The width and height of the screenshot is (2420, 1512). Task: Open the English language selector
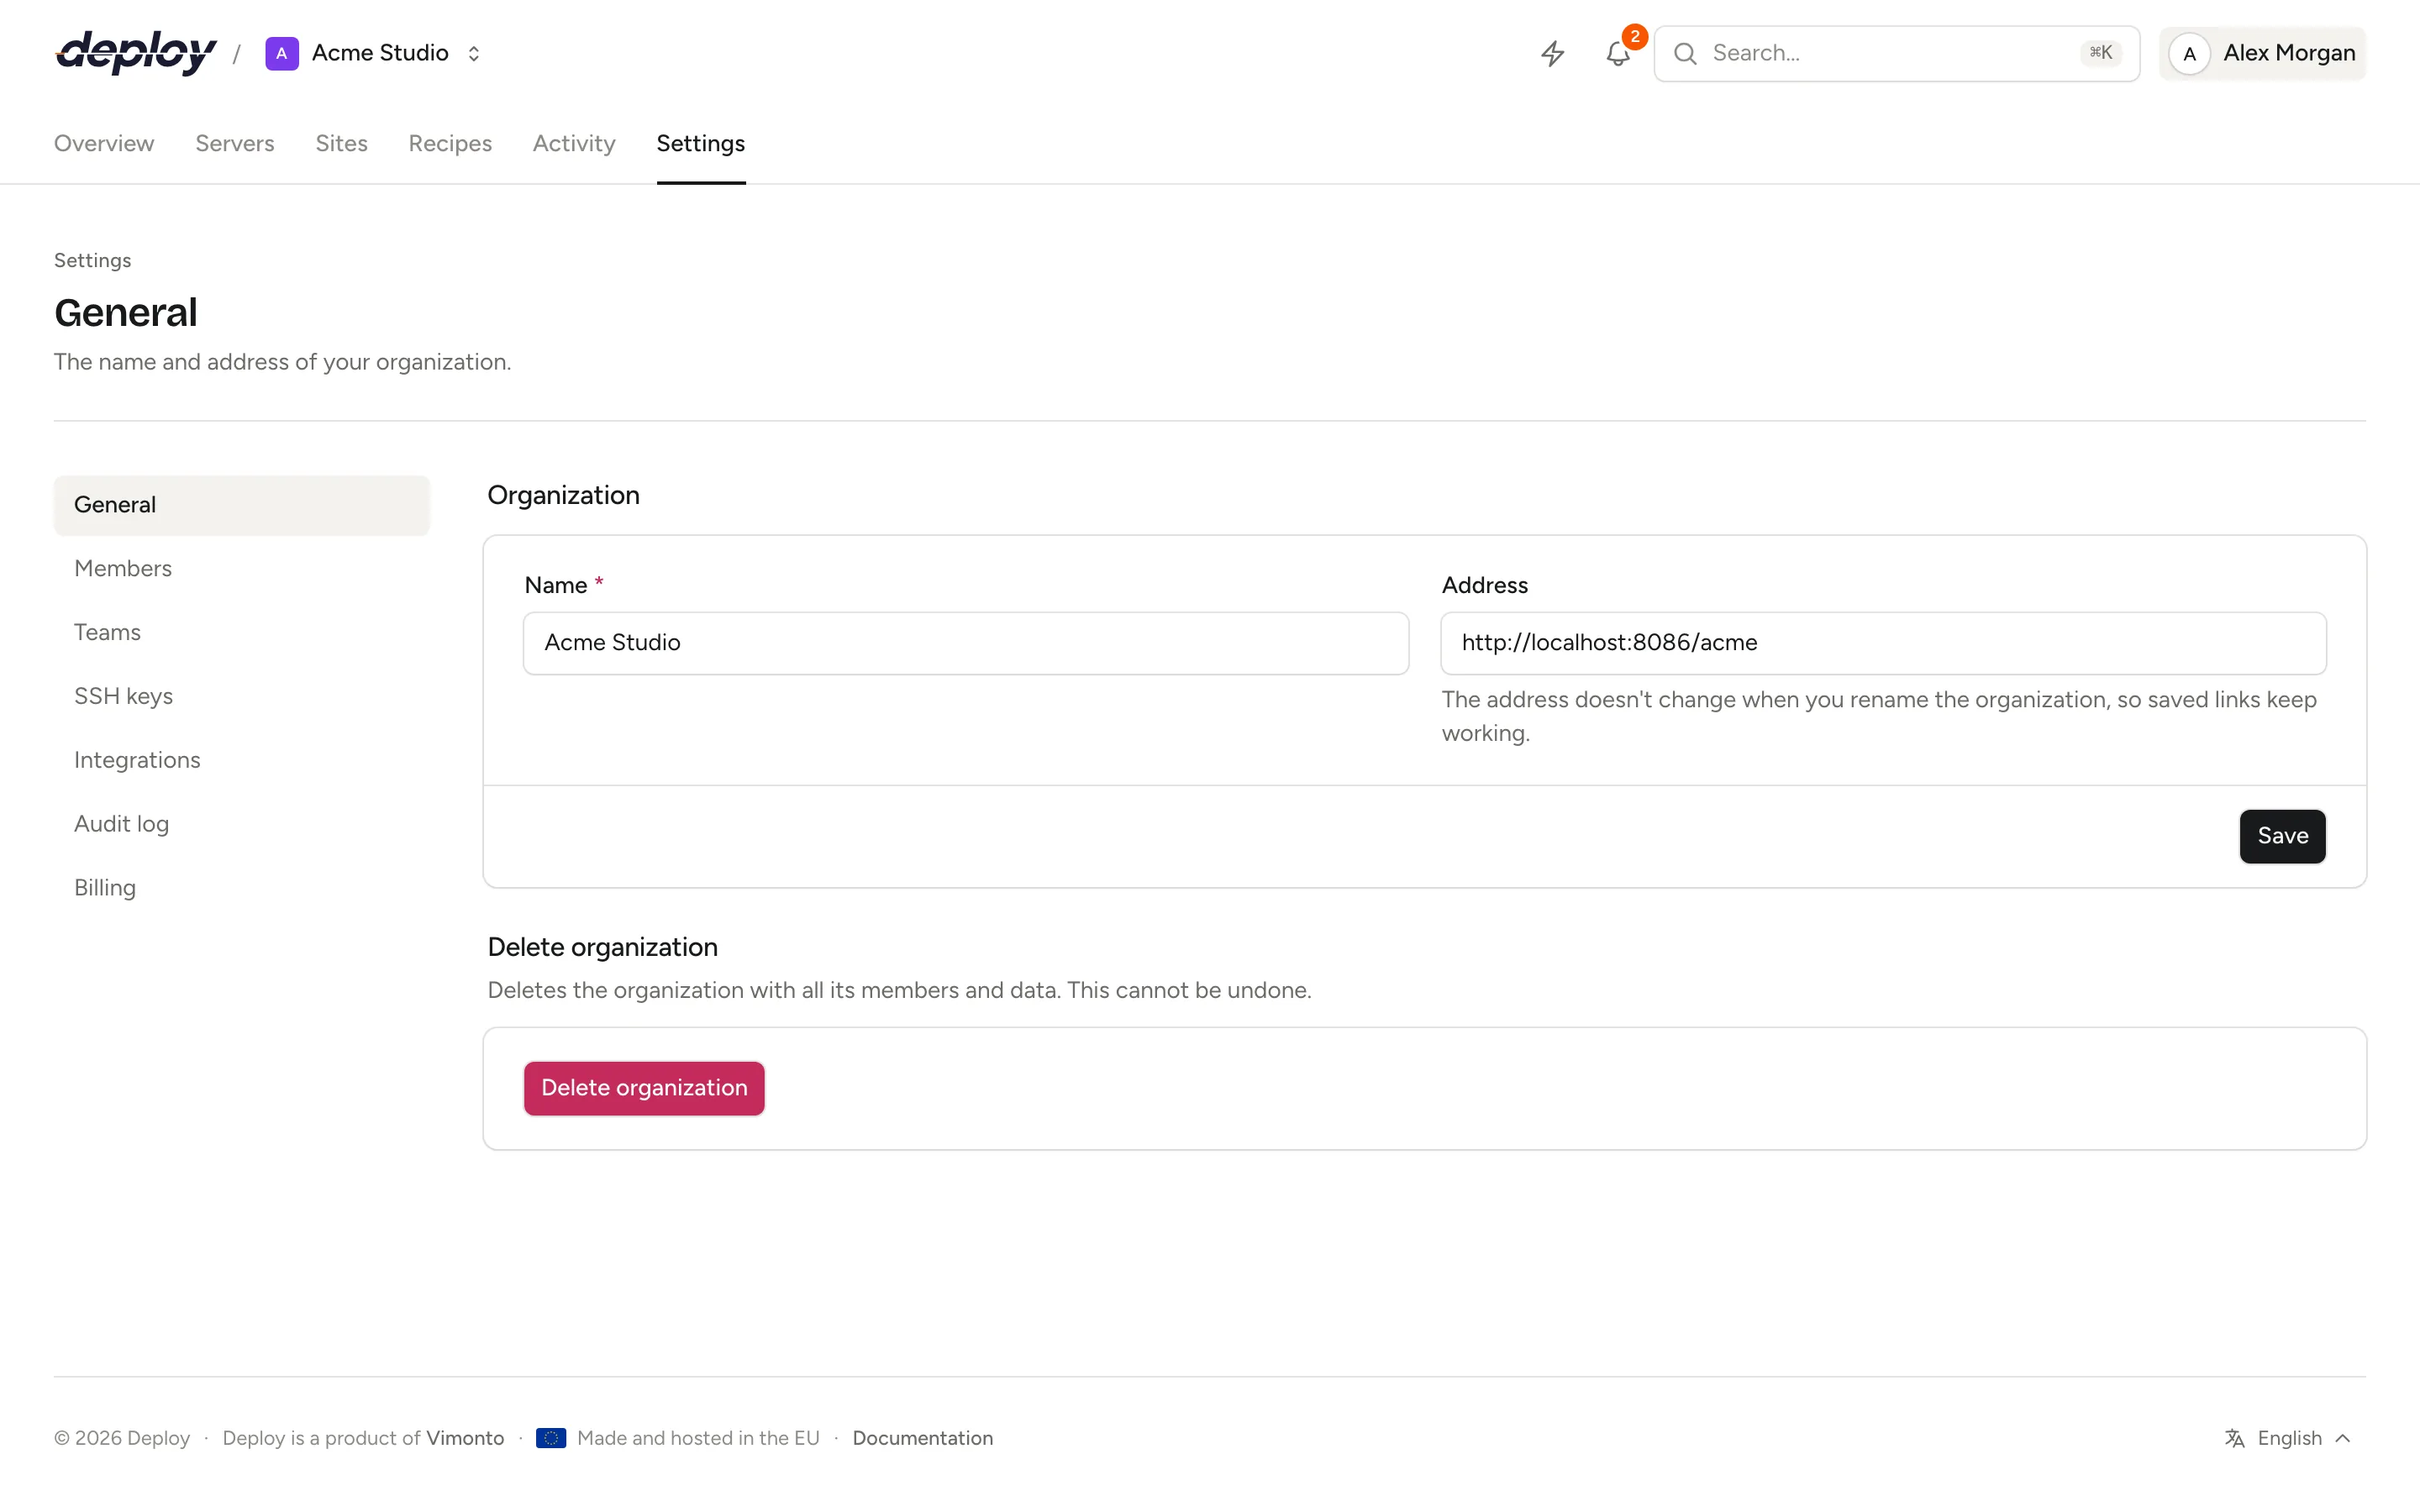(x=2288, y=1438)
